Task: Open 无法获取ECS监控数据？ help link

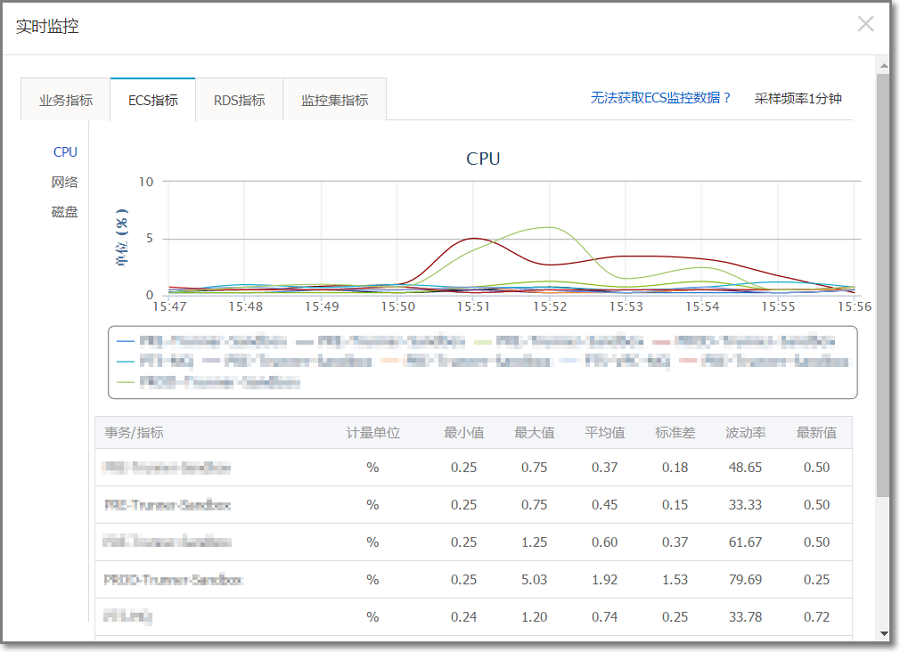Action: (x=660, y=98)
